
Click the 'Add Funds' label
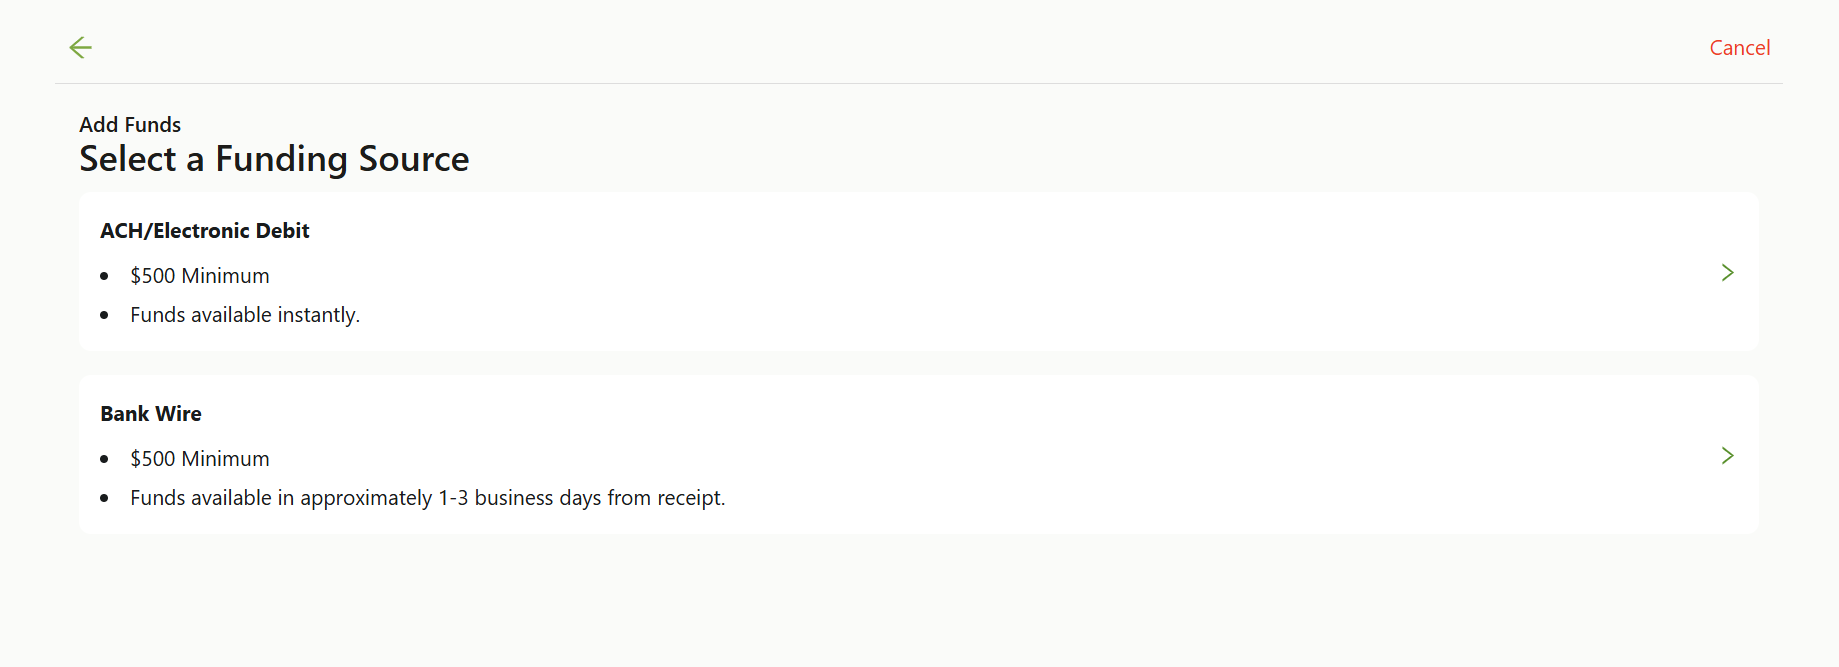[x=130, y=125]
